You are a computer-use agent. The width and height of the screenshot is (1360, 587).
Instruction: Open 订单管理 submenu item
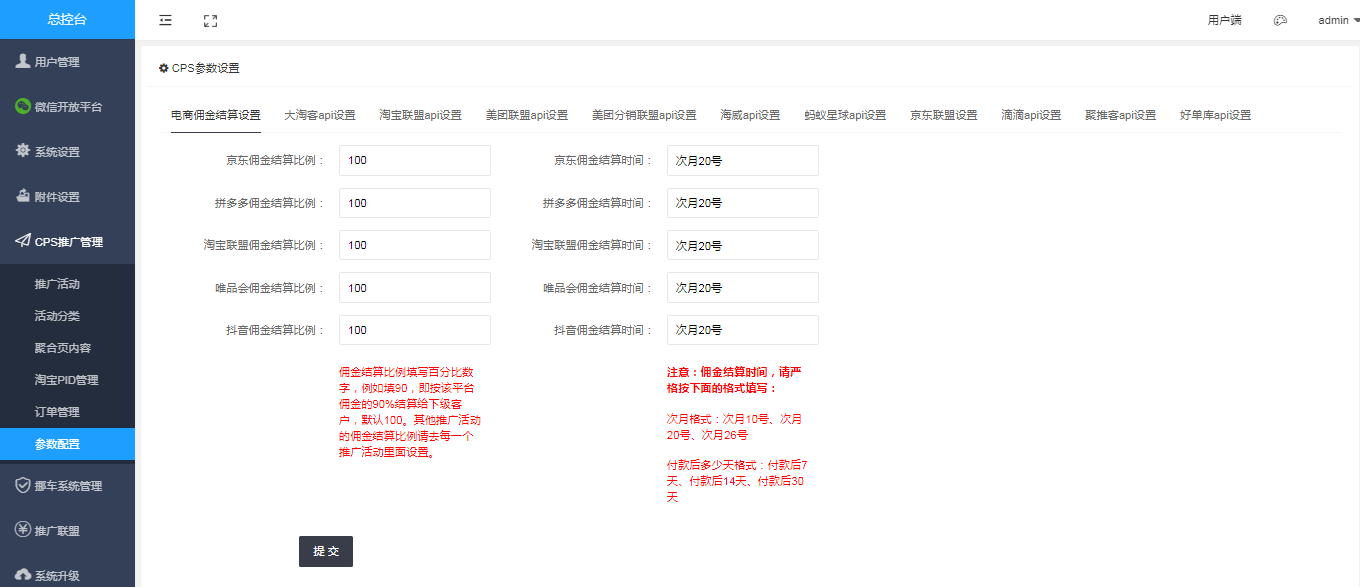[x=57, y=412]
